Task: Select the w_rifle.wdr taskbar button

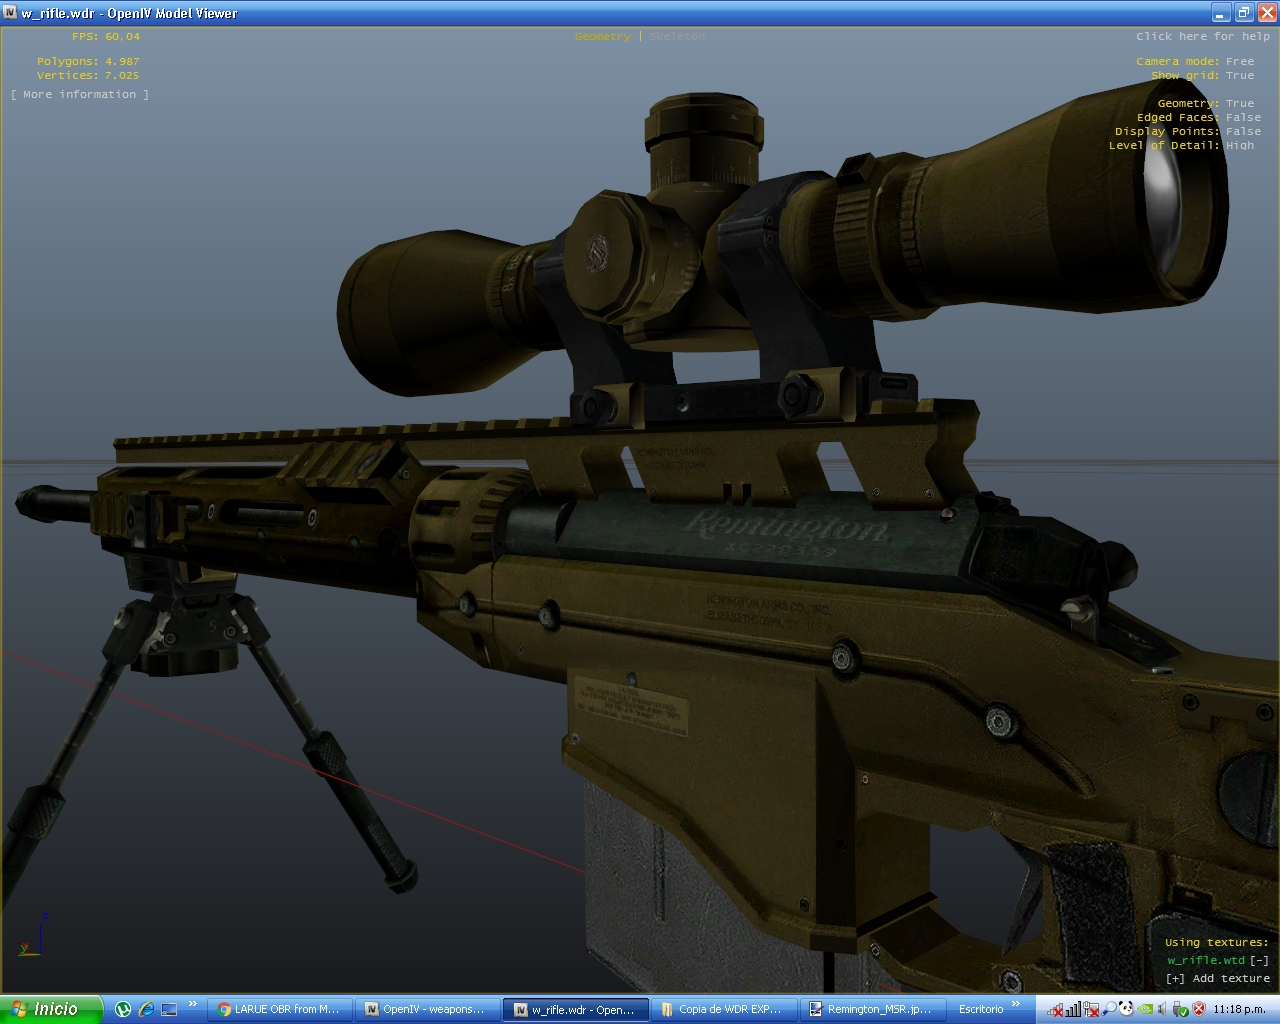Action: pyautogui.click(x=575, y=1009)
